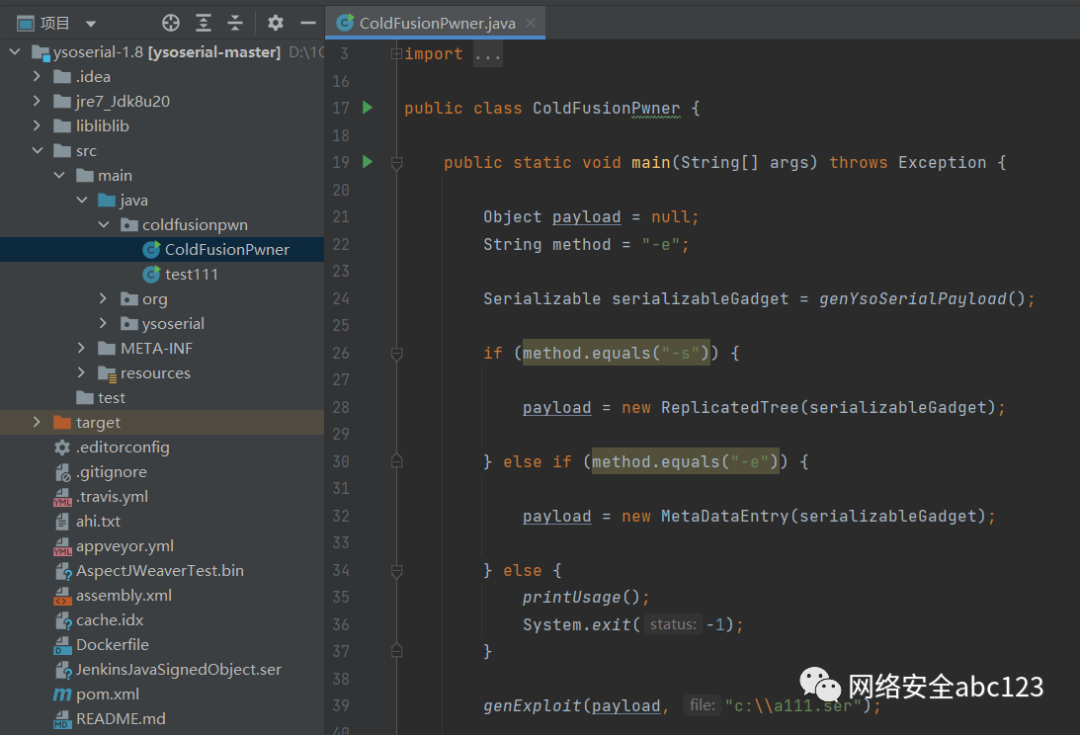This screenshot has height=735, width=1080.
Task: Click the coldfusionpwn package folder icon
Action: 129,225
